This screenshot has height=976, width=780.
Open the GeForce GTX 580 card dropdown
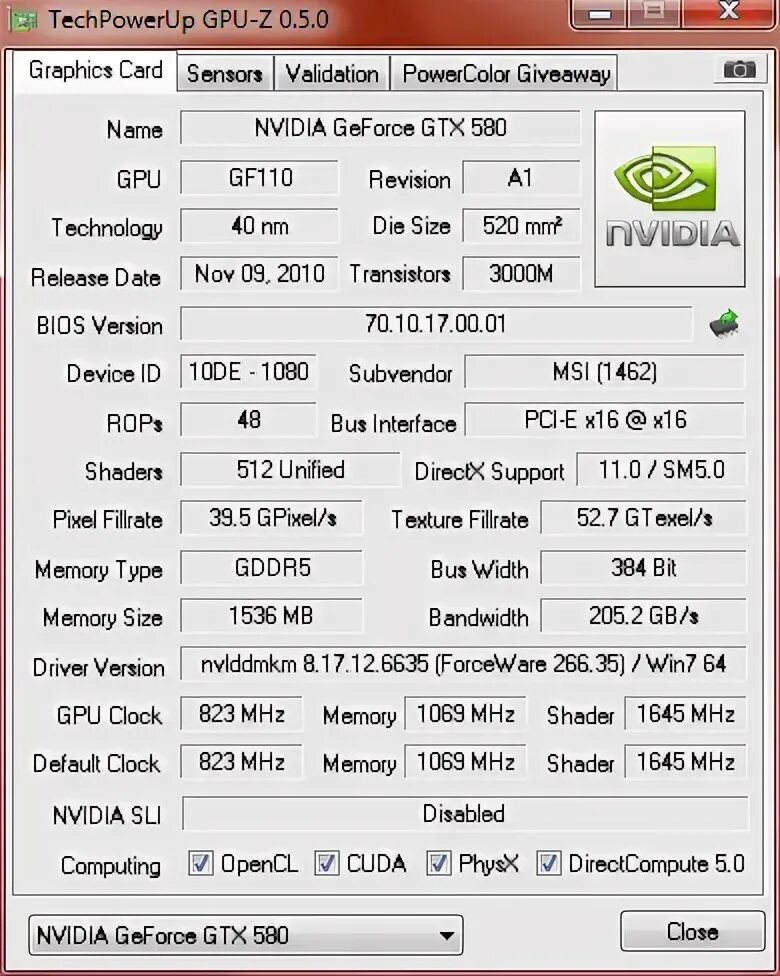(x=246, y=935)
